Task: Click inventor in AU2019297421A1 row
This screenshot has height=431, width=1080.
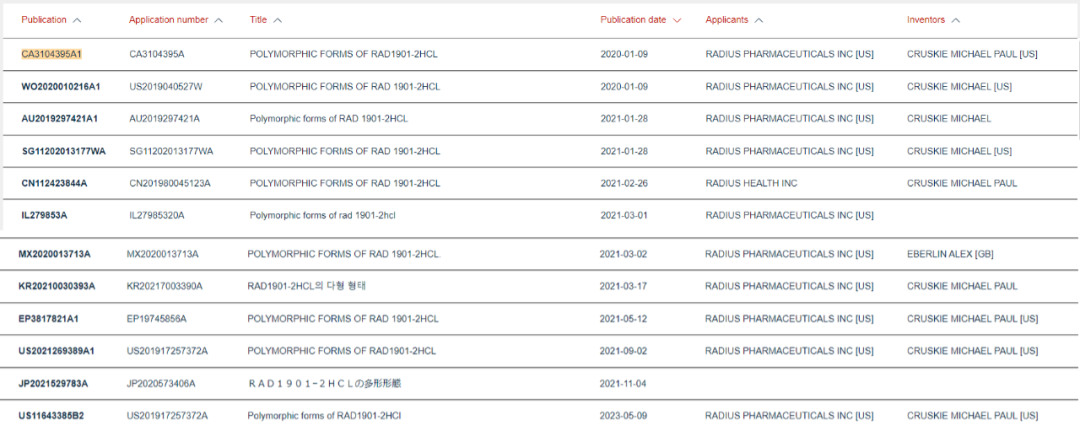Action: pos(950,118)
